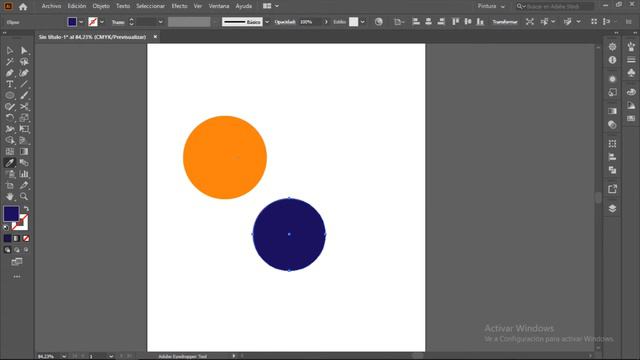Enable Draw Normal mode

click(x=7, y=250)
